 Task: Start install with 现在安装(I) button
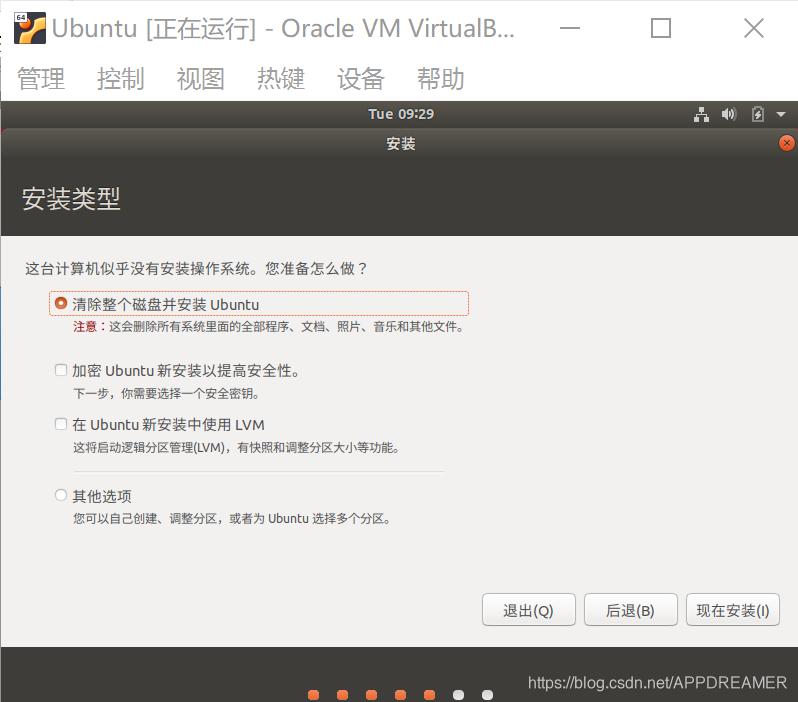733,610
